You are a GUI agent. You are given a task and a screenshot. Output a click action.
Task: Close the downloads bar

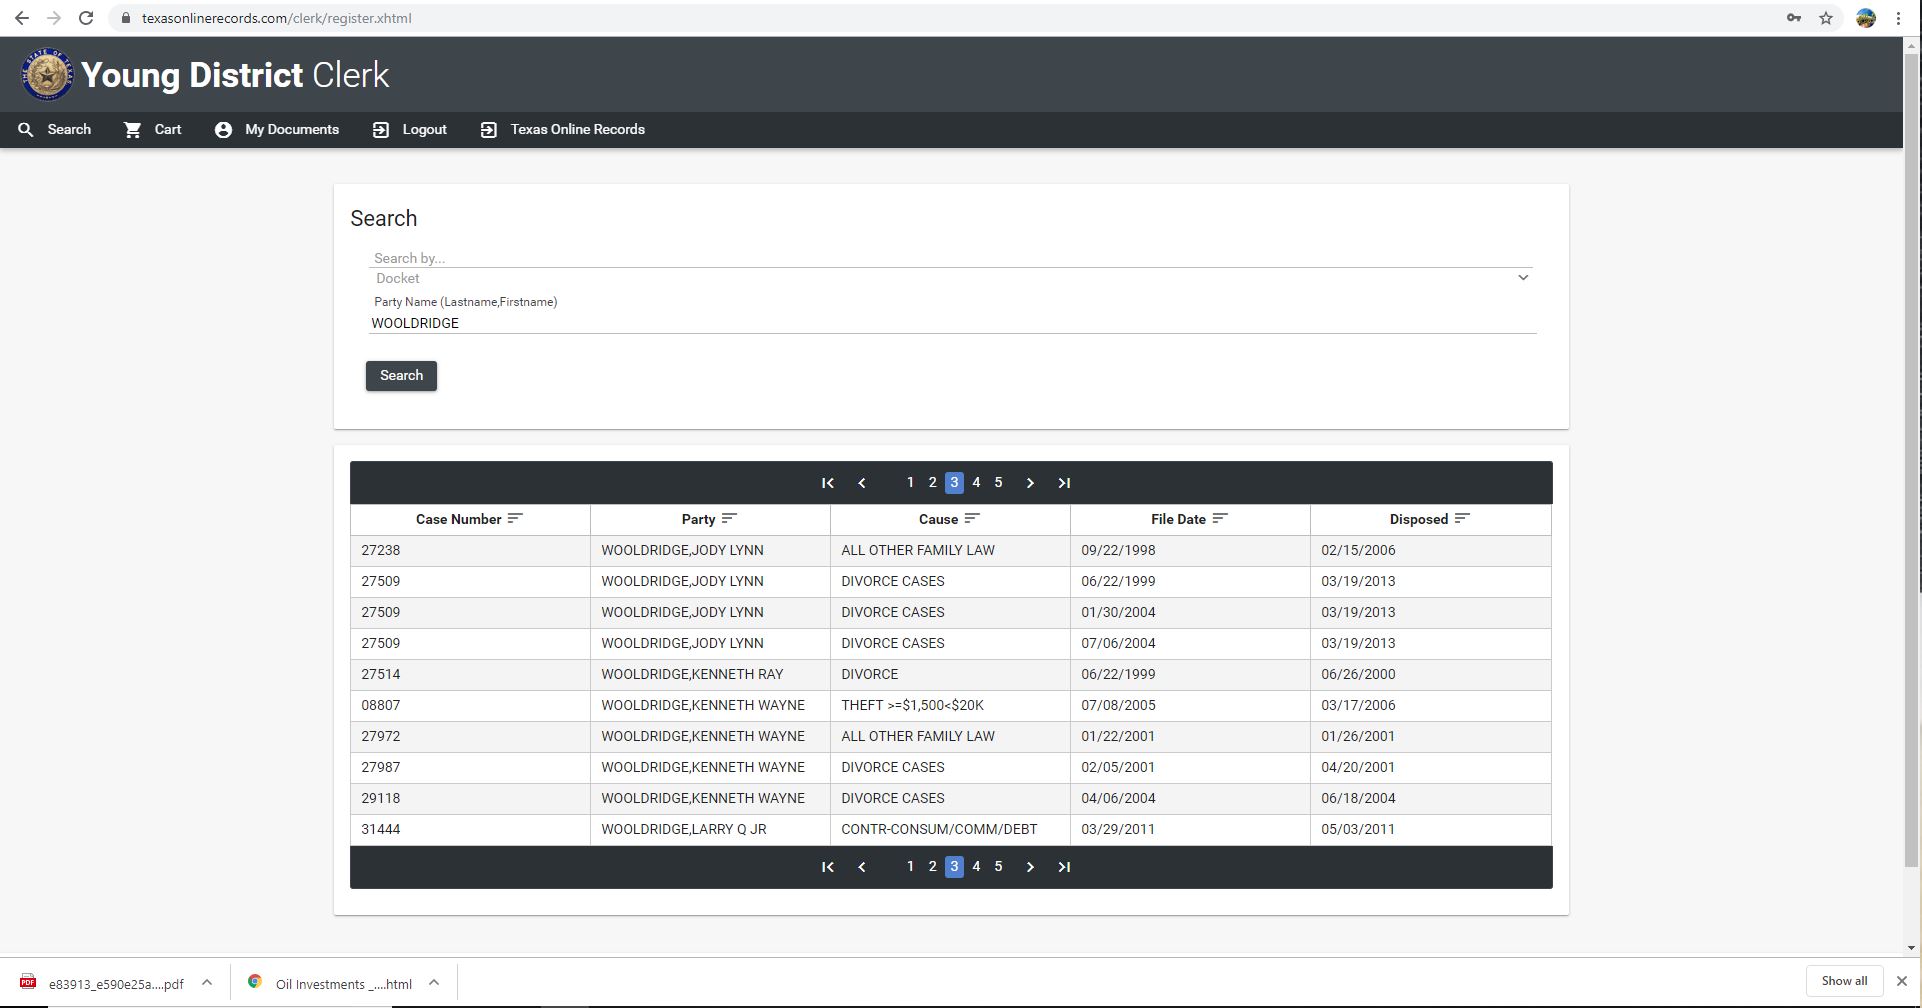point(1902,981)
